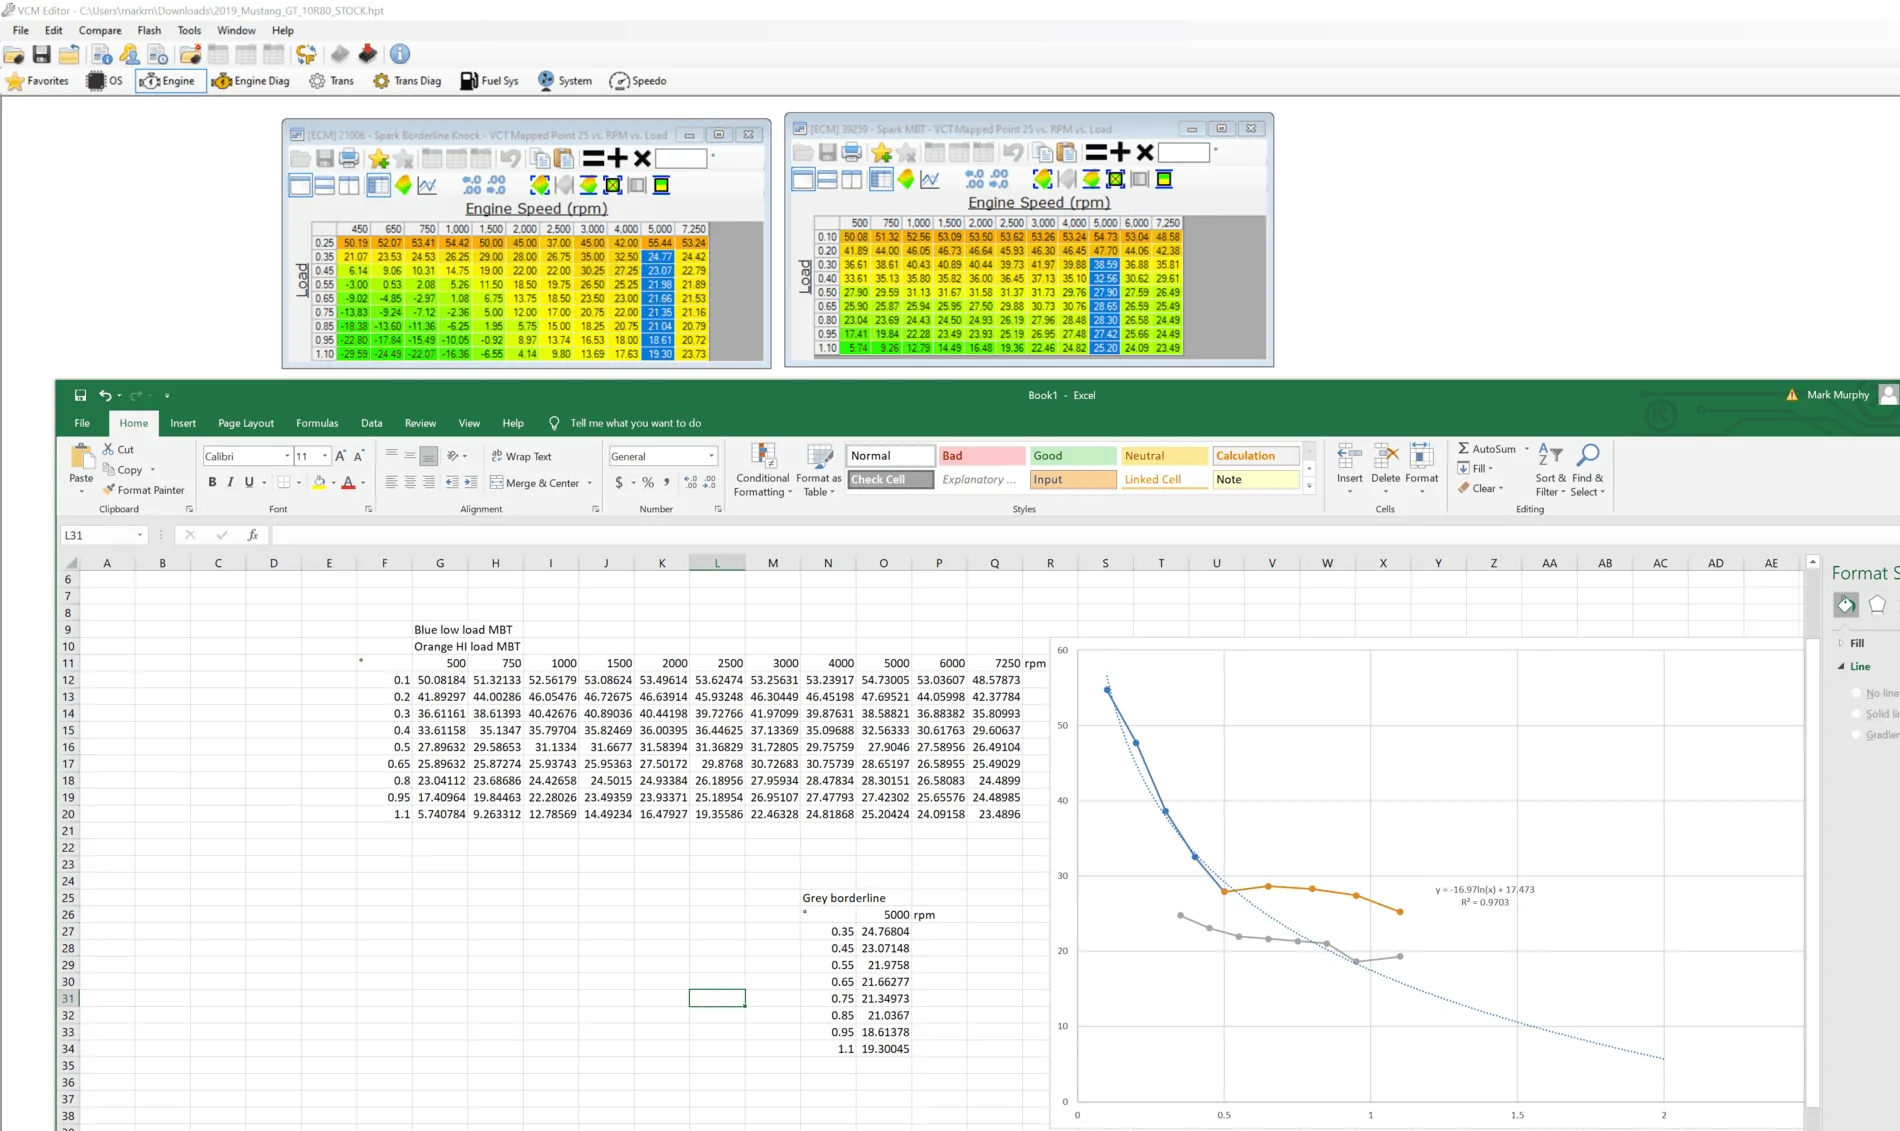The width and height of the screenshot is (1900, 1131).
Task: Apply the Bad cell style swatch
Action: pyautogui.click(x=981, y=456)
